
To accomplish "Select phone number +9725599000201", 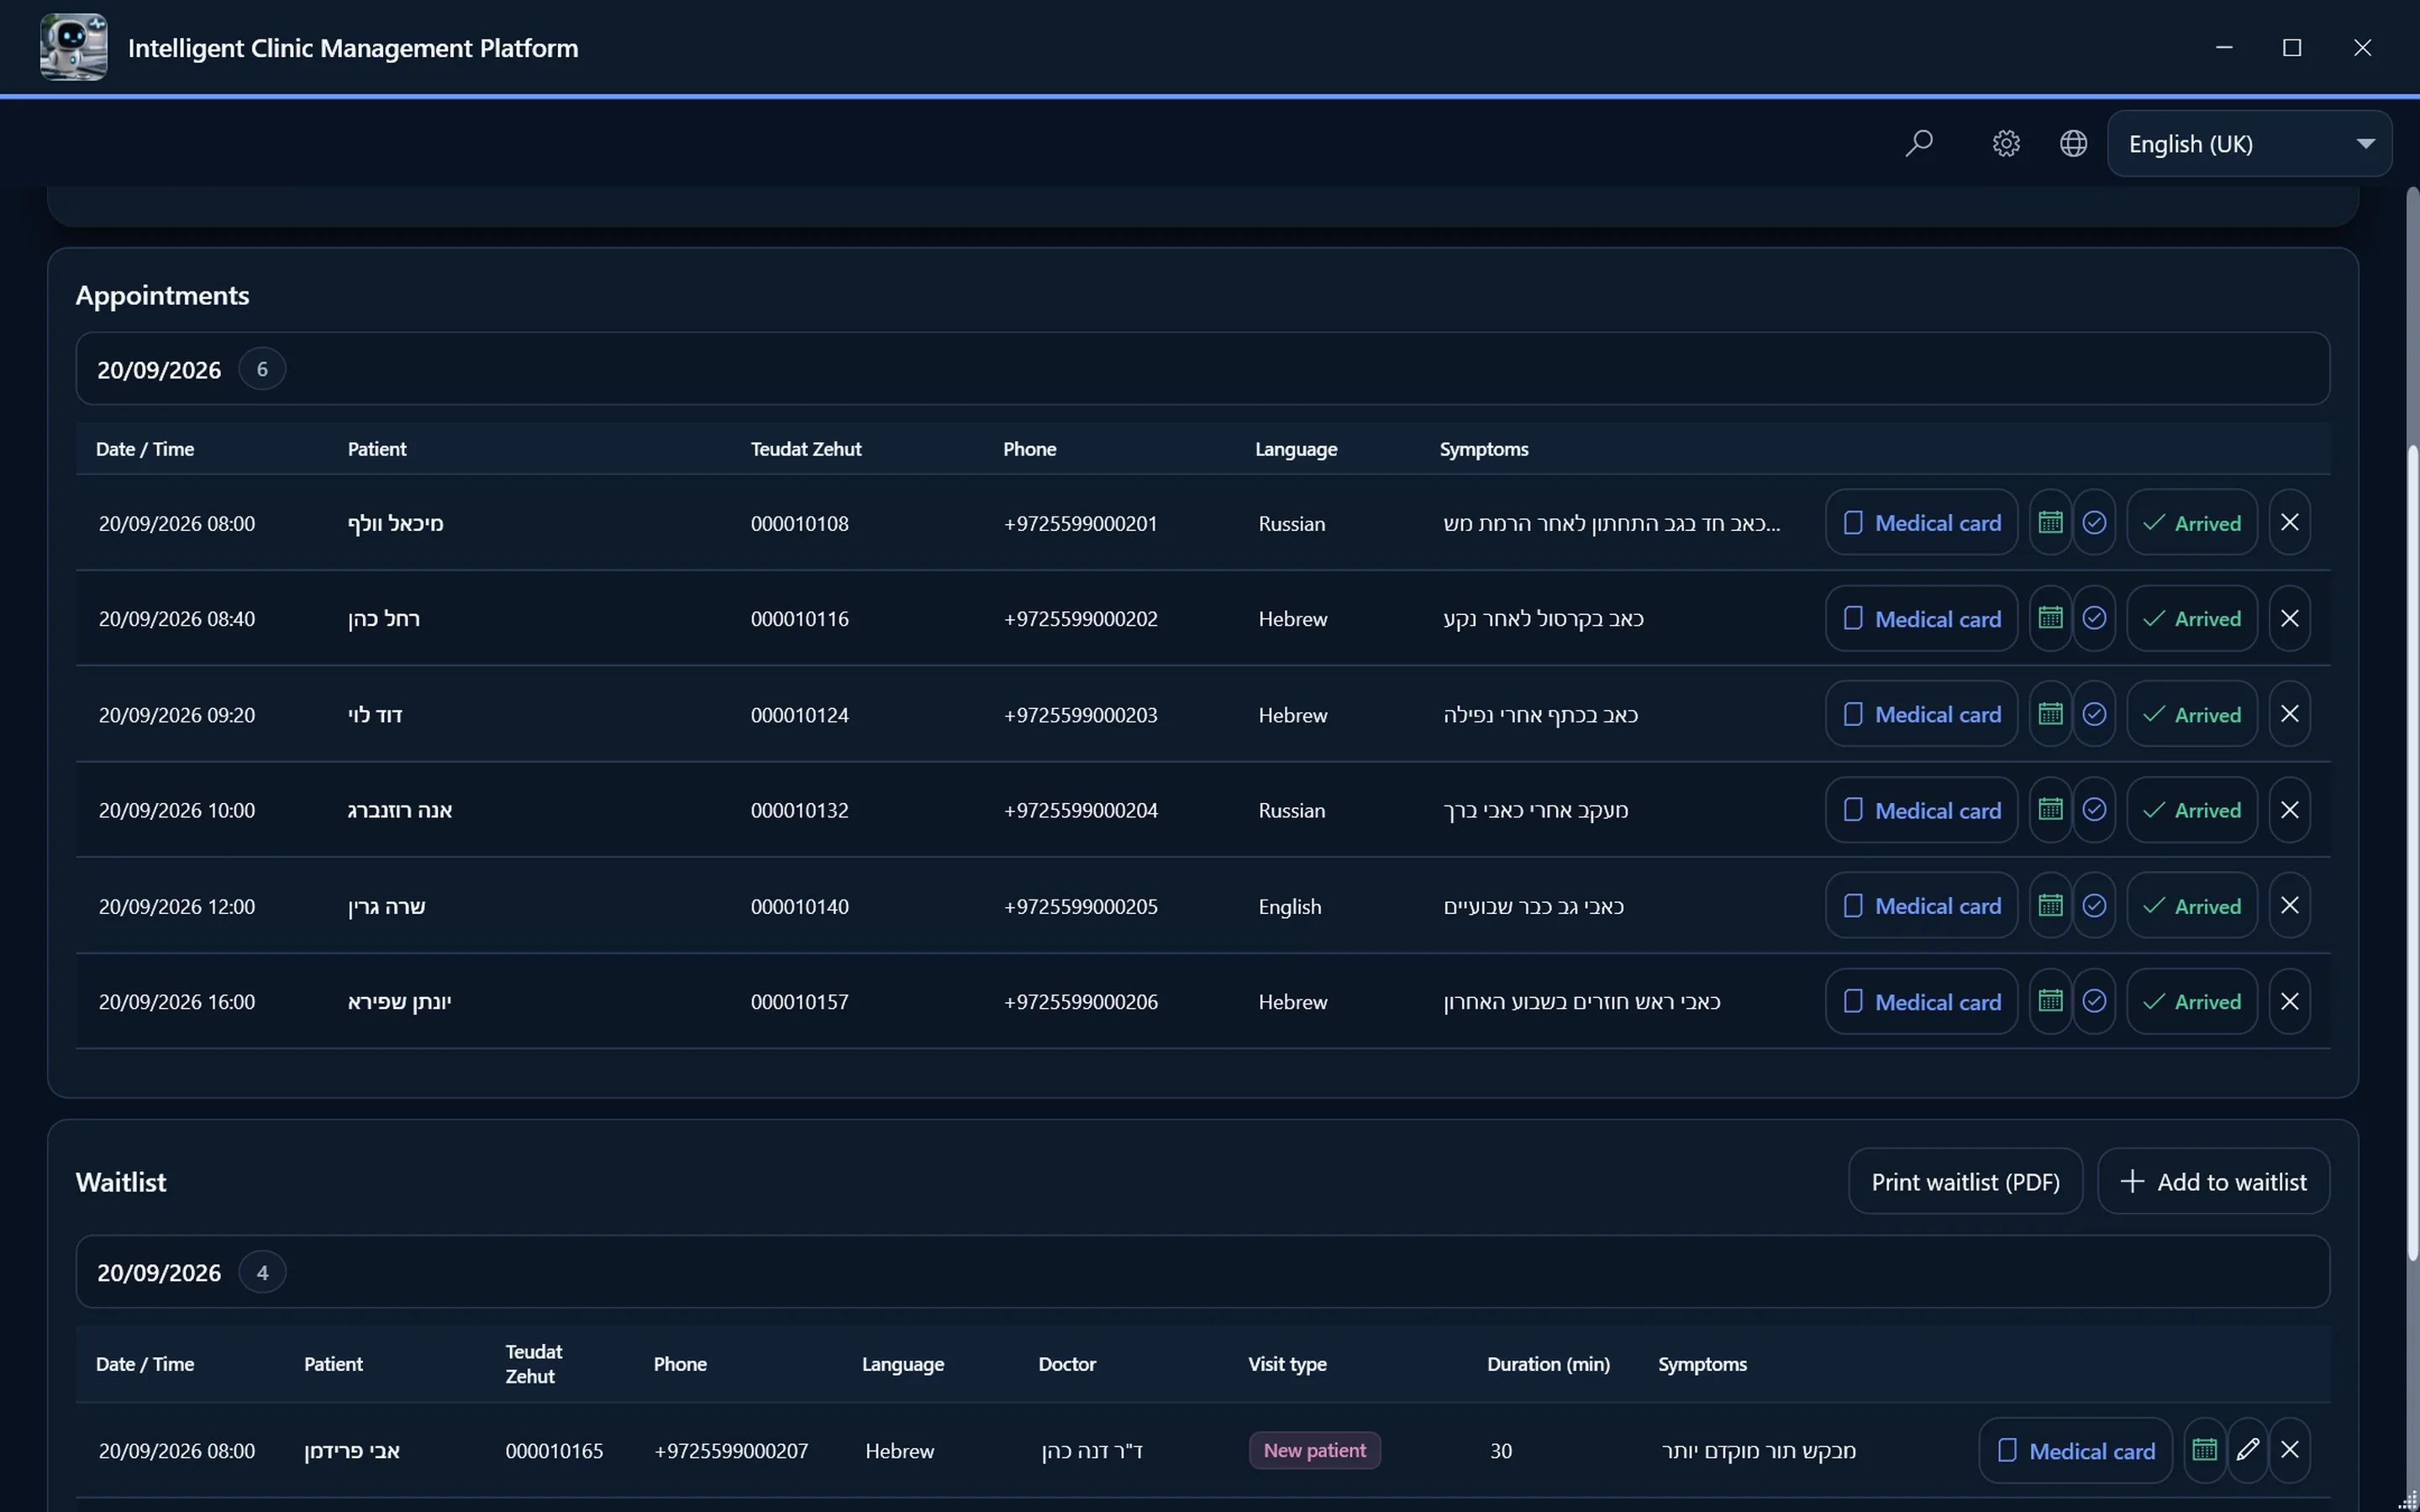I will click(1080, 523).
